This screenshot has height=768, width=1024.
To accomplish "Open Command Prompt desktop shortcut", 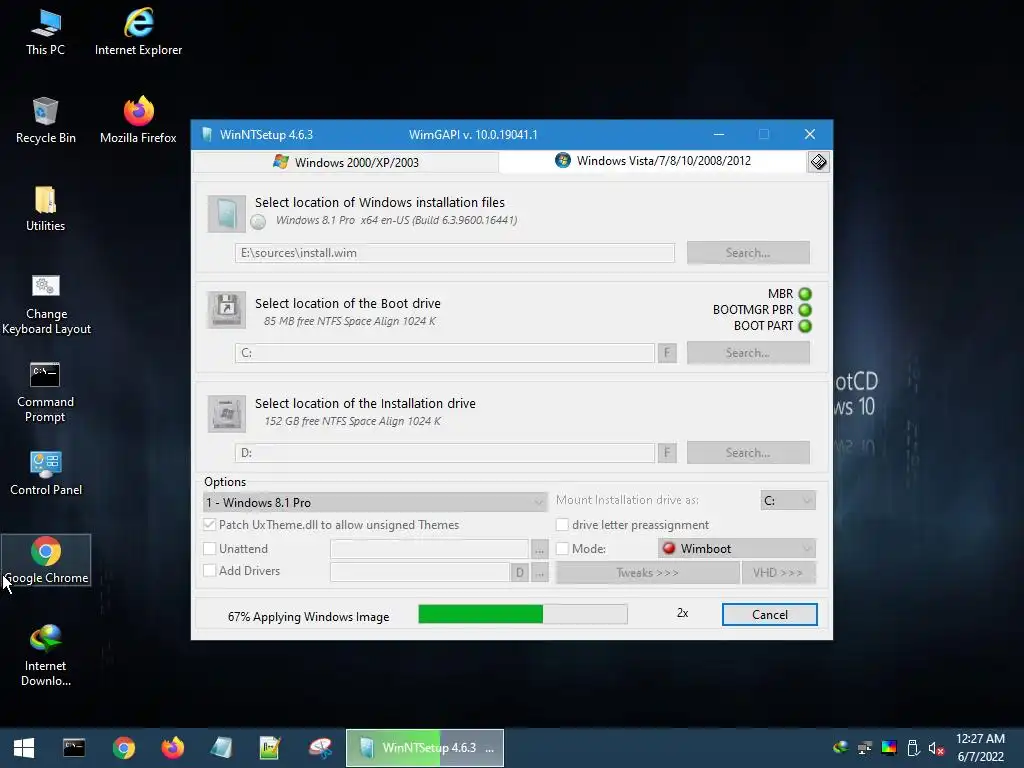I will point(45,392).
